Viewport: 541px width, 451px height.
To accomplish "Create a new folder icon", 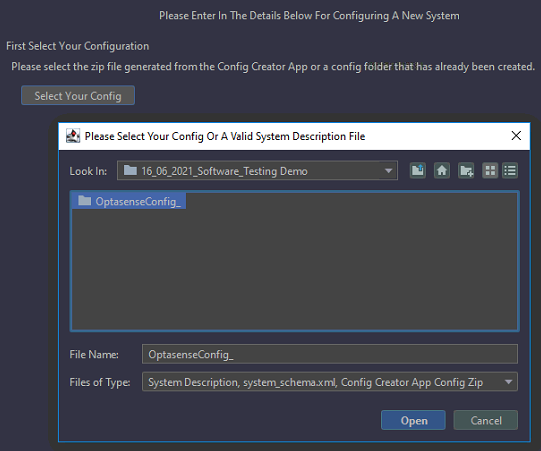I will (466, 170).
